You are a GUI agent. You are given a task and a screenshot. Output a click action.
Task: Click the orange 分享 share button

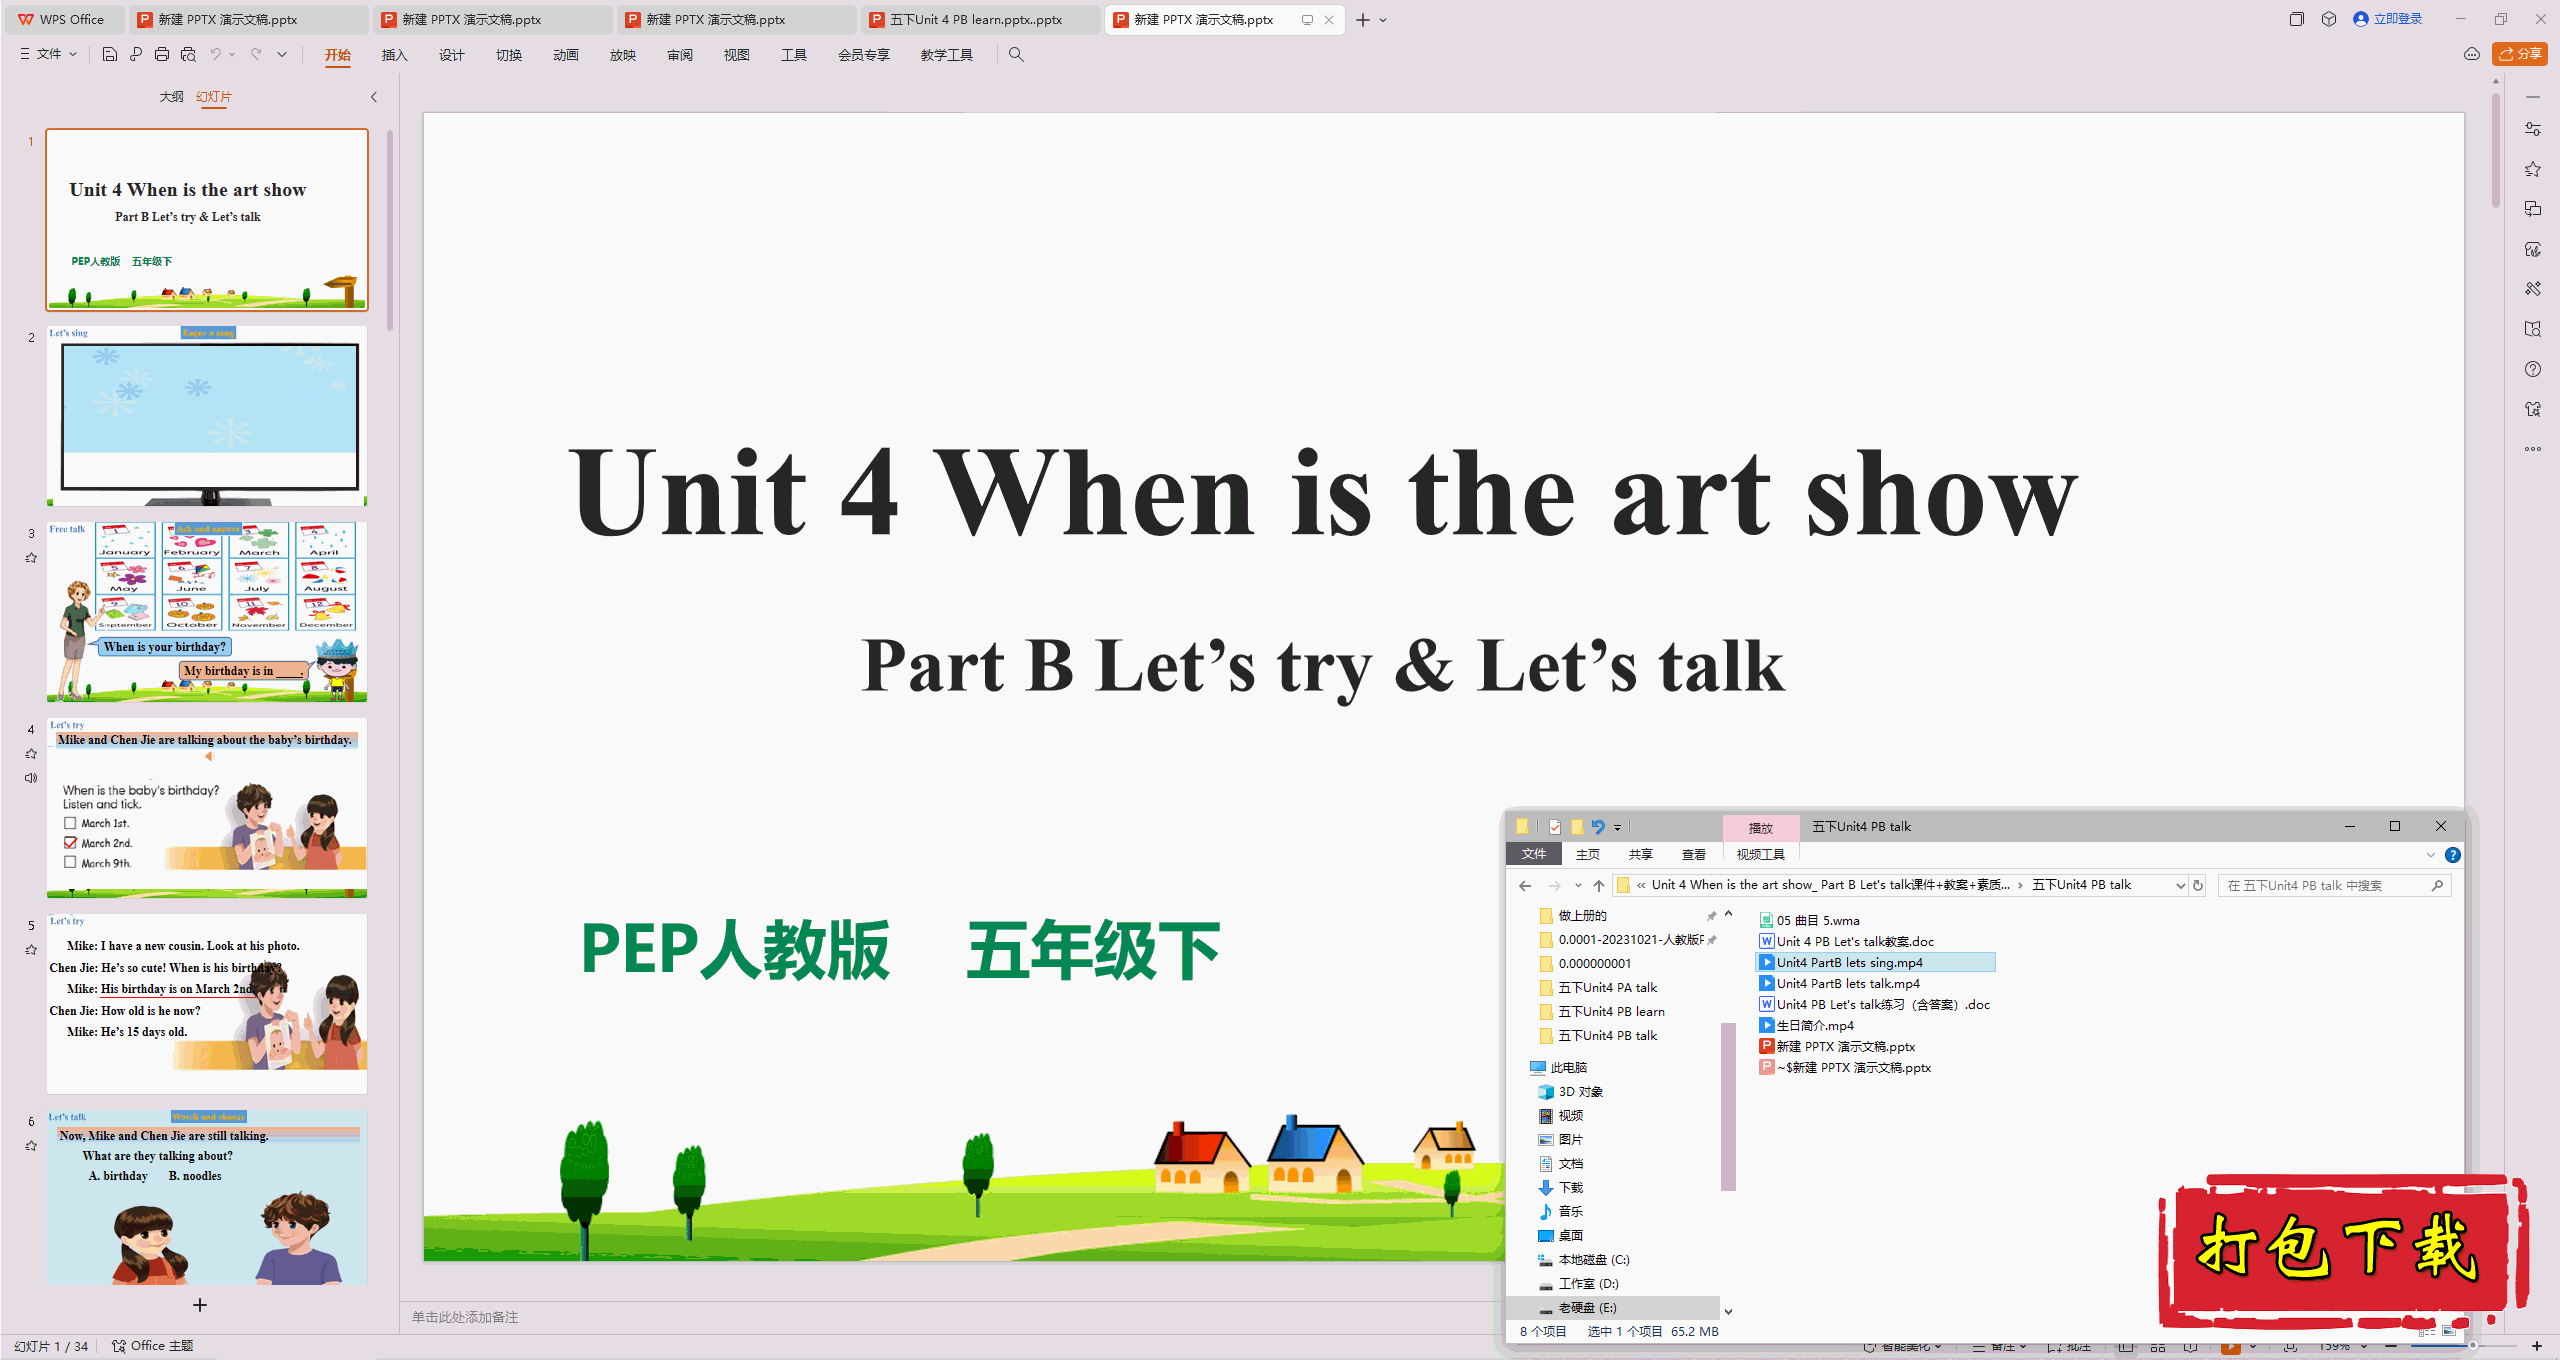tap(2519, 54)
